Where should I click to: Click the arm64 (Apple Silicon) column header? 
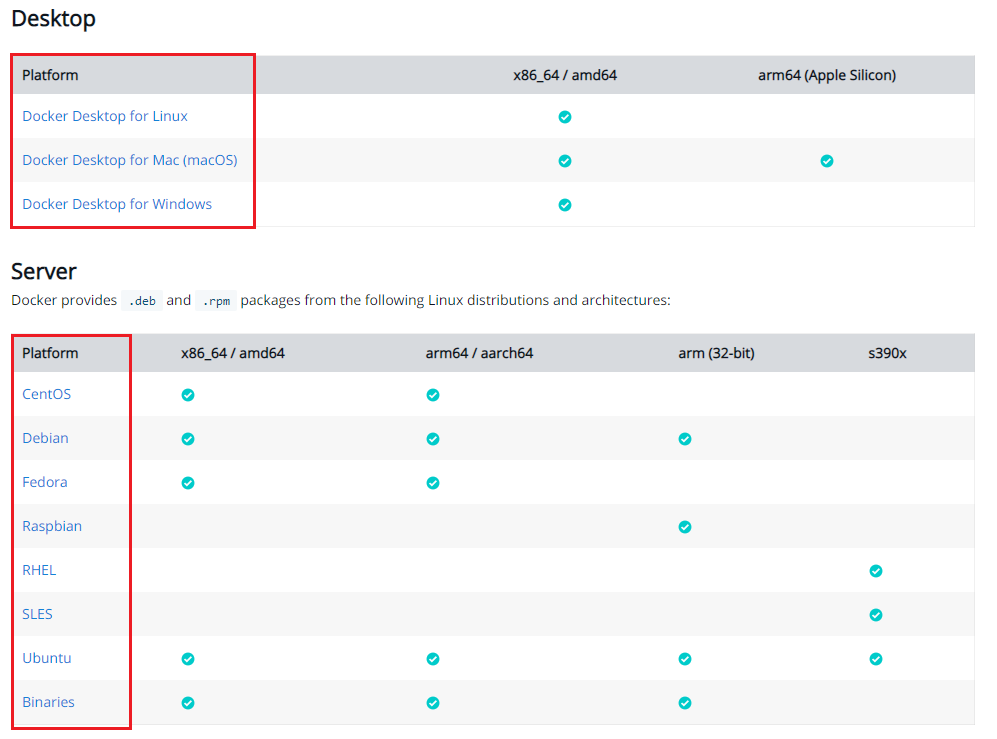(827, 75)
